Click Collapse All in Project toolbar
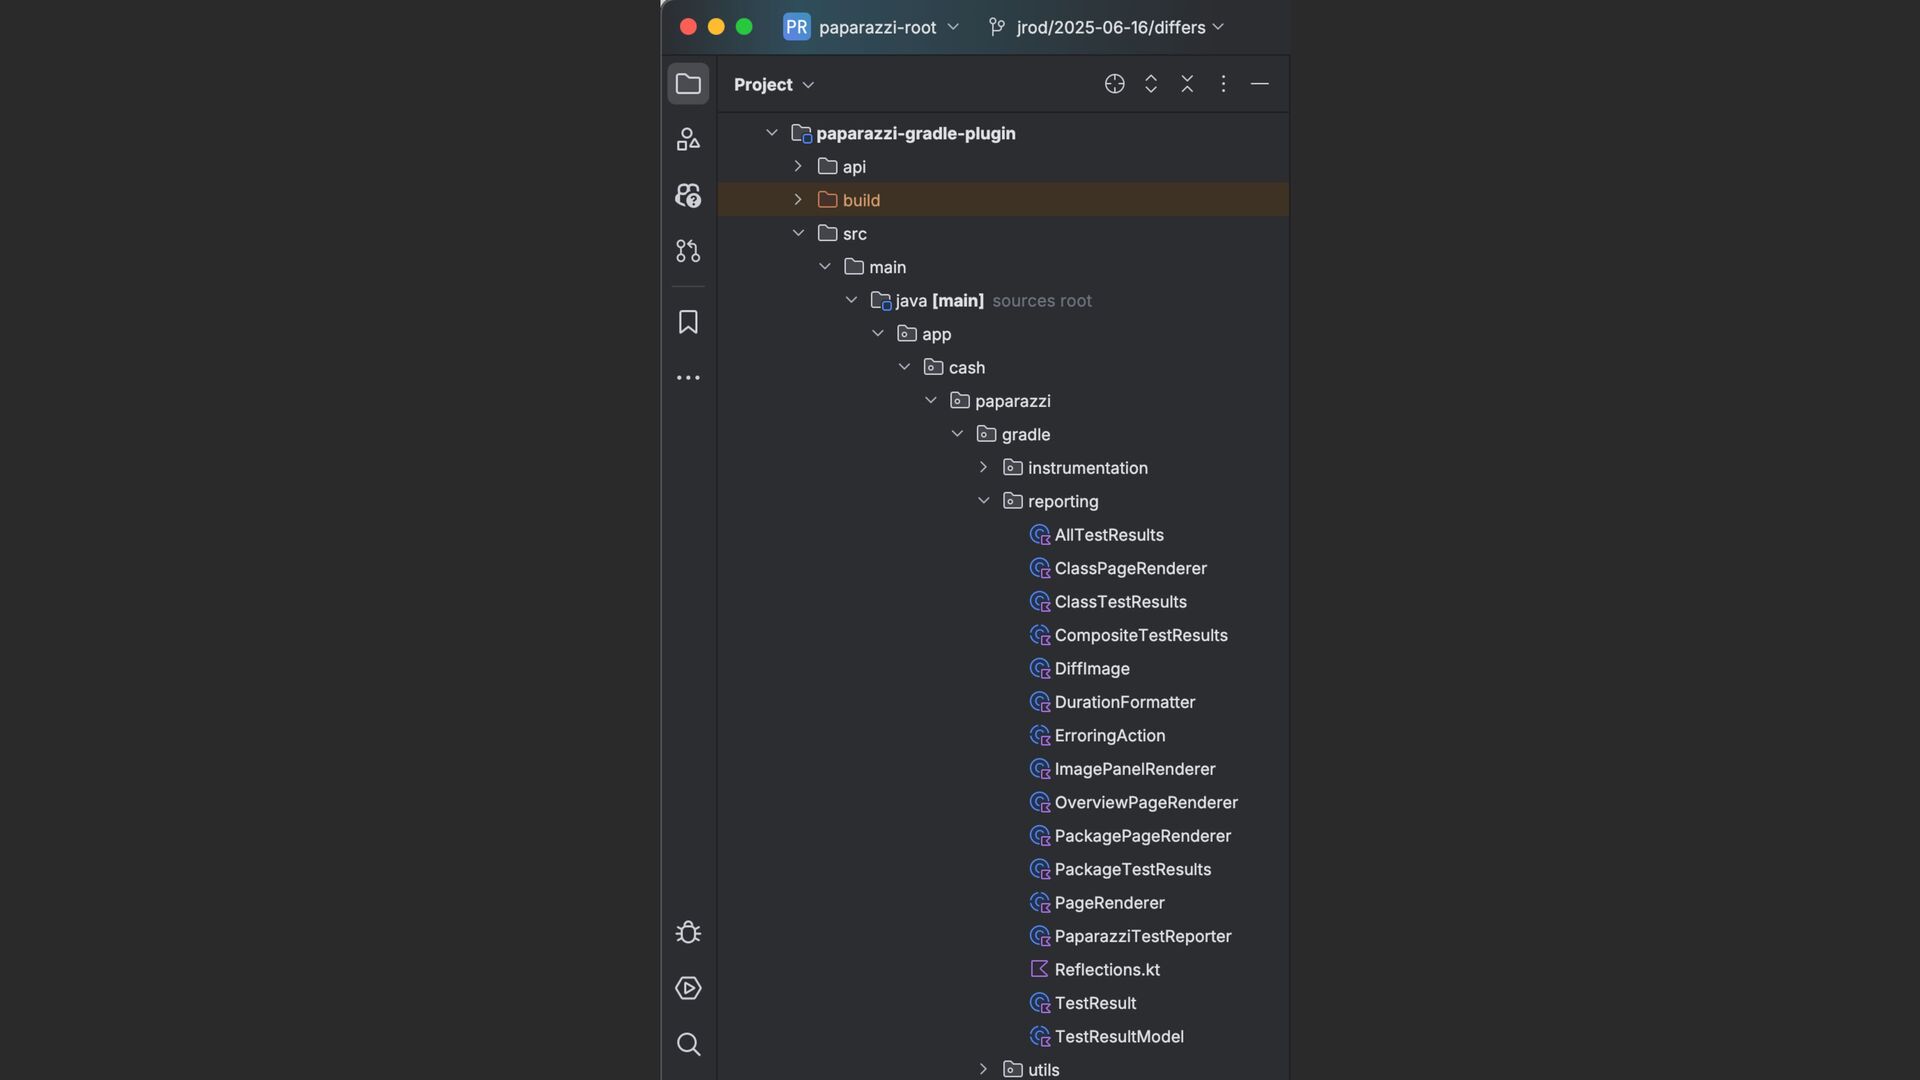Image resolution: width=1920 pixels, height=1080 pixels. pyautogui.click(x=1187, y=84)
